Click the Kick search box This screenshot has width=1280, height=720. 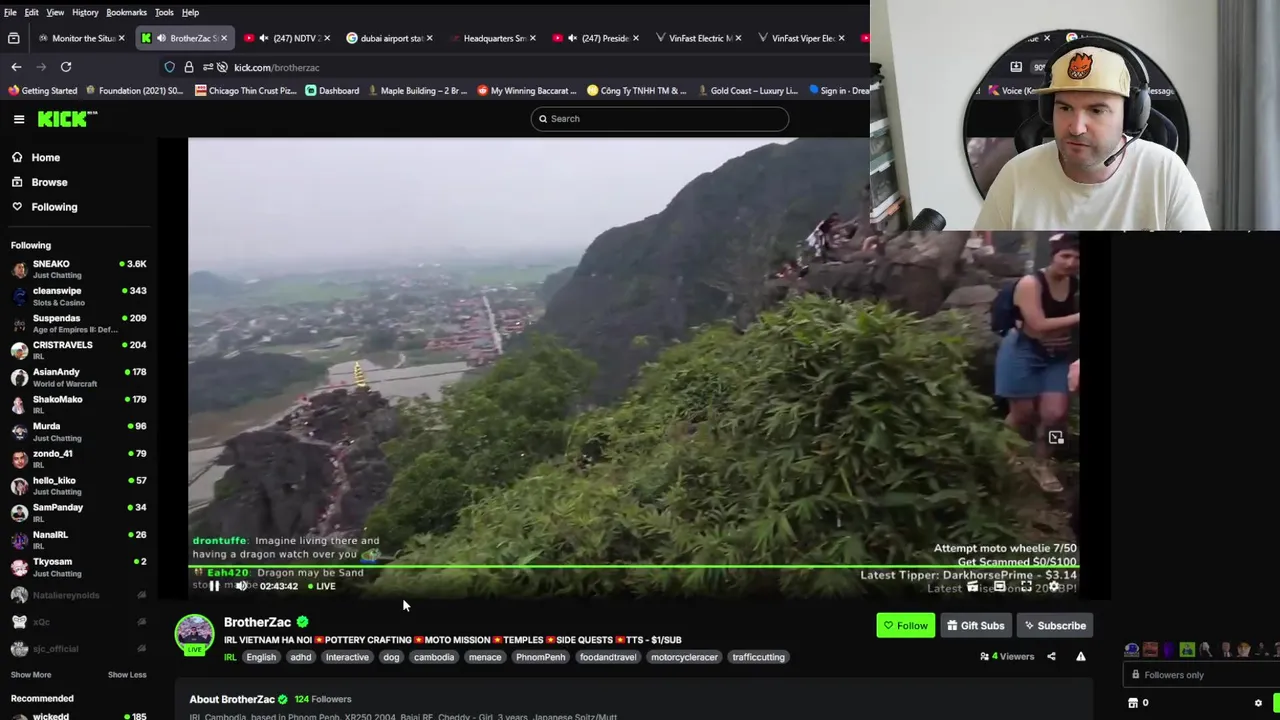660,118
